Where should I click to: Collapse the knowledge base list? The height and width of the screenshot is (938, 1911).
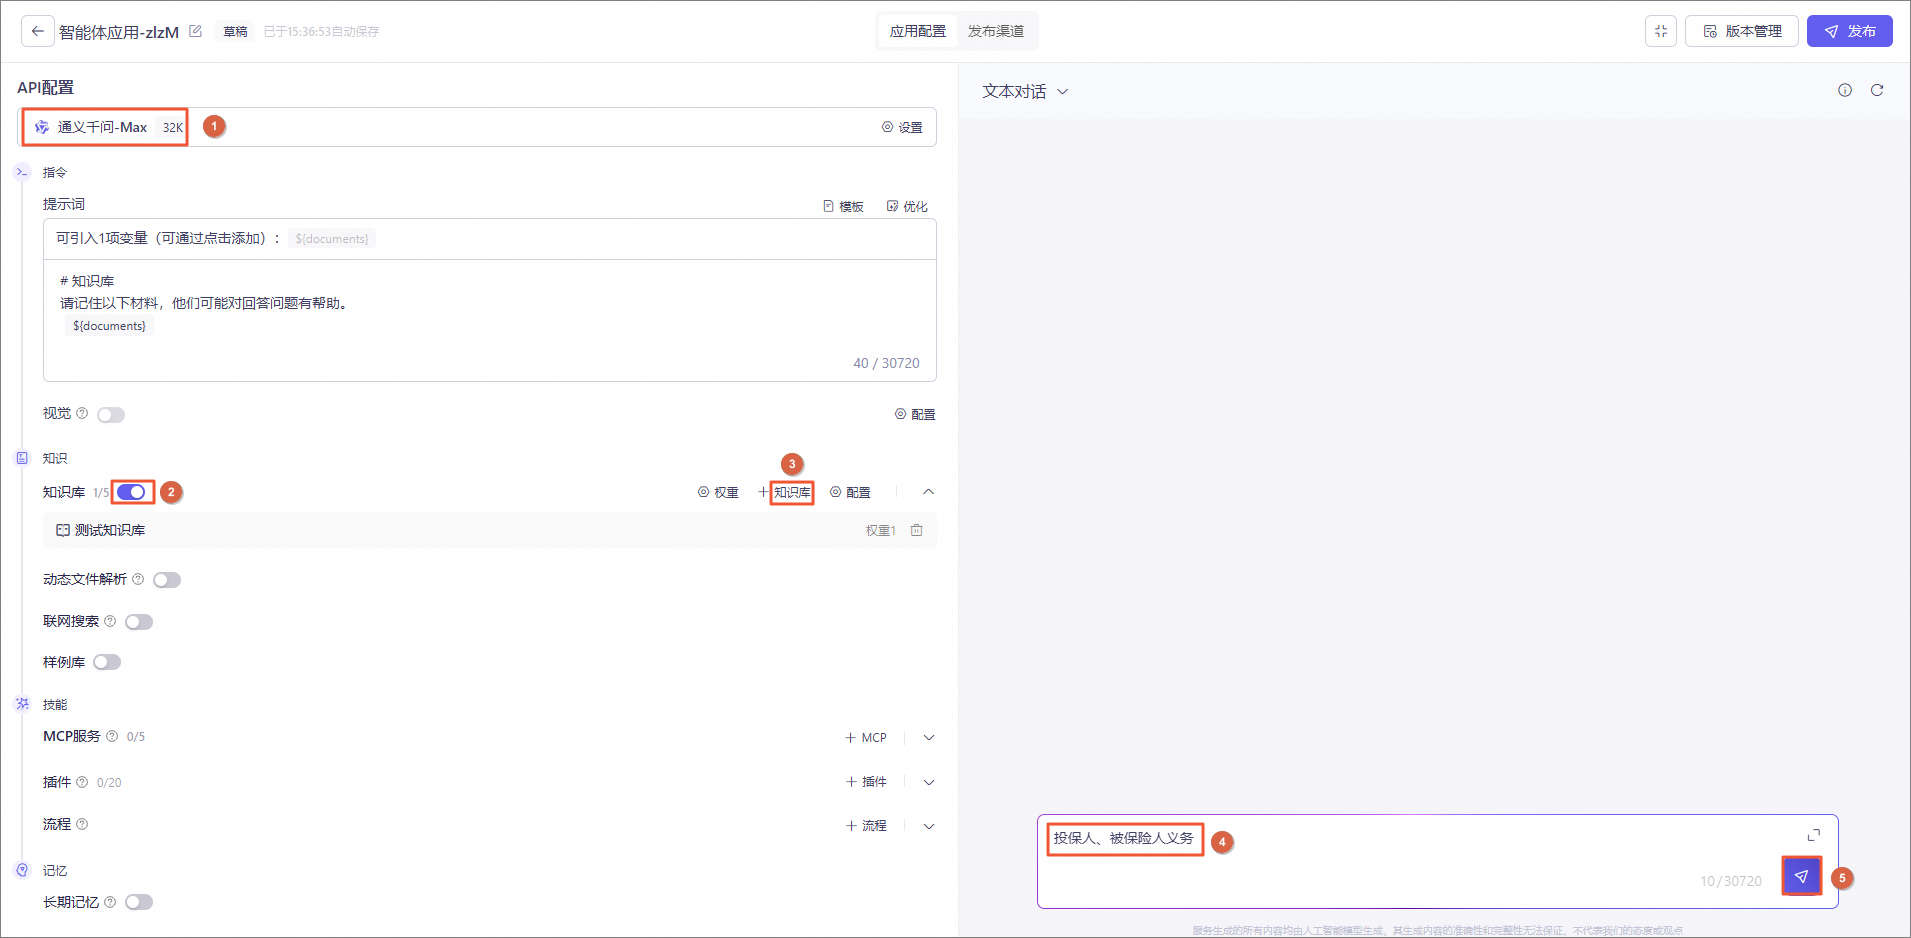click(x=929, y=492)
